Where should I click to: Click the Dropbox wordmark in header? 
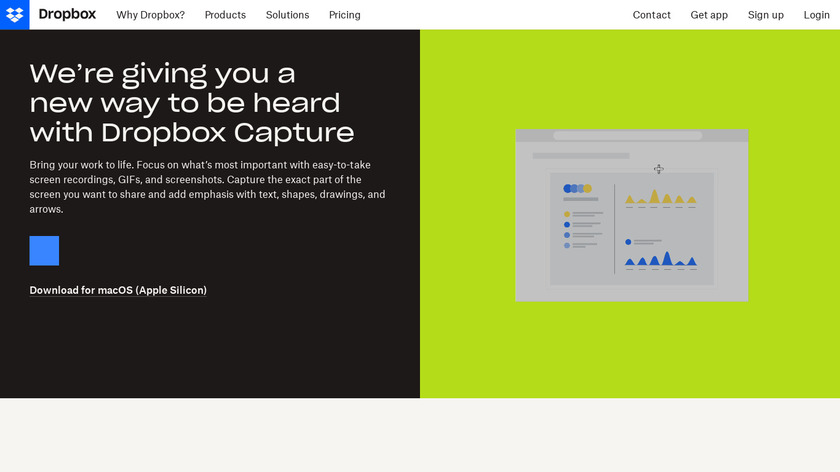67,15
